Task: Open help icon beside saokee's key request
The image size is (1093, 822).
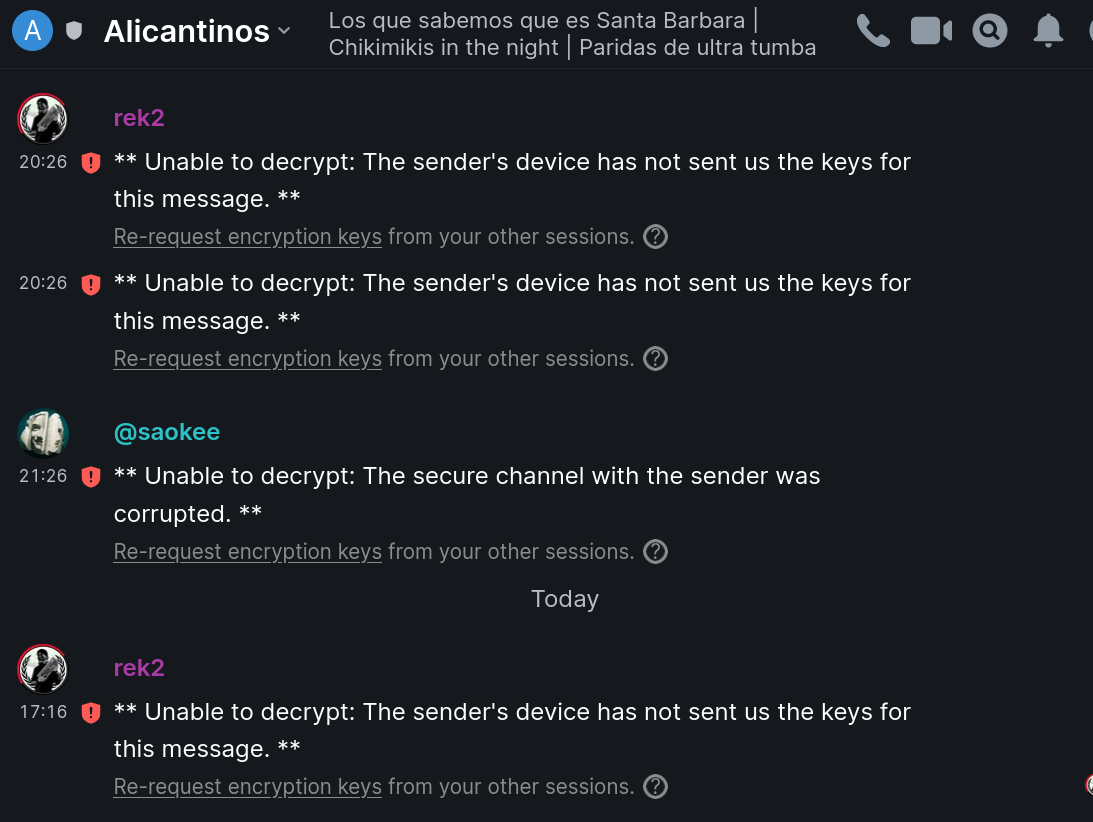Action: [x=655, y=552]
